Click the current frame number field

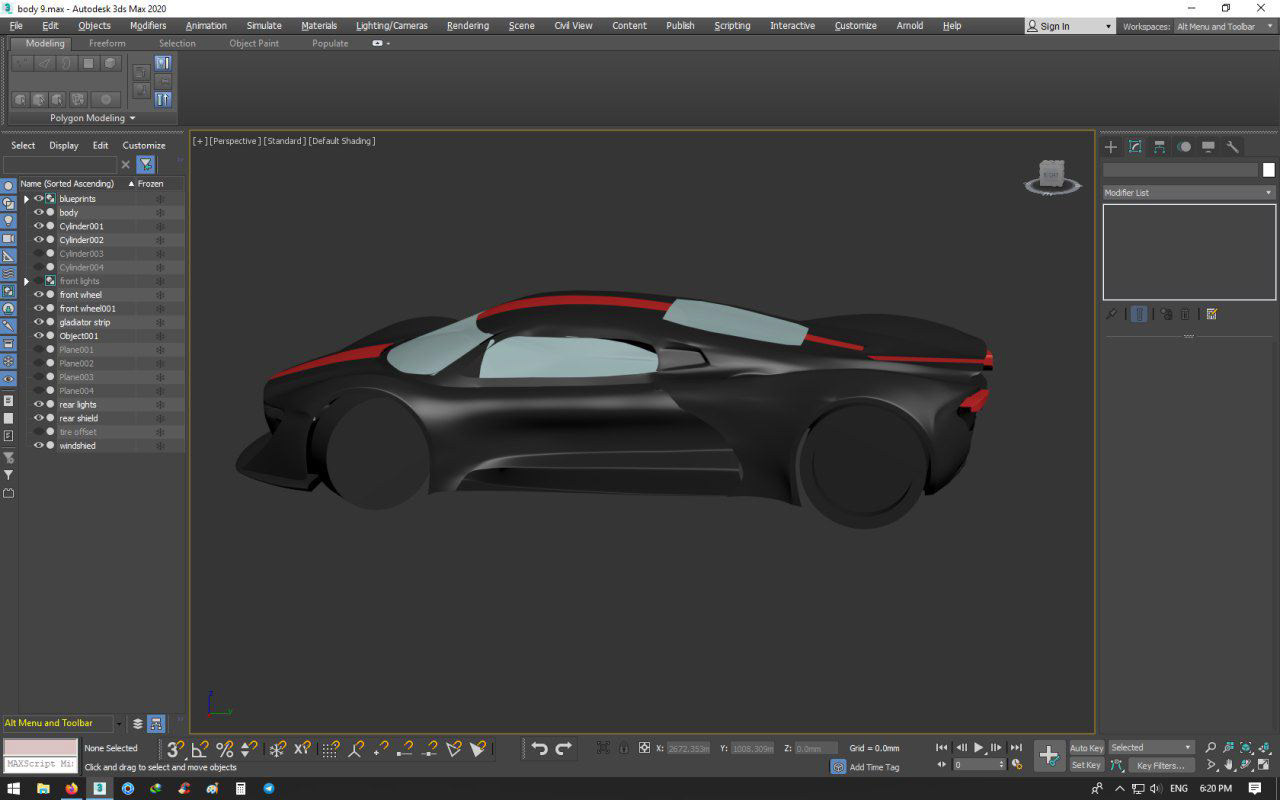[x=977, y=765]
